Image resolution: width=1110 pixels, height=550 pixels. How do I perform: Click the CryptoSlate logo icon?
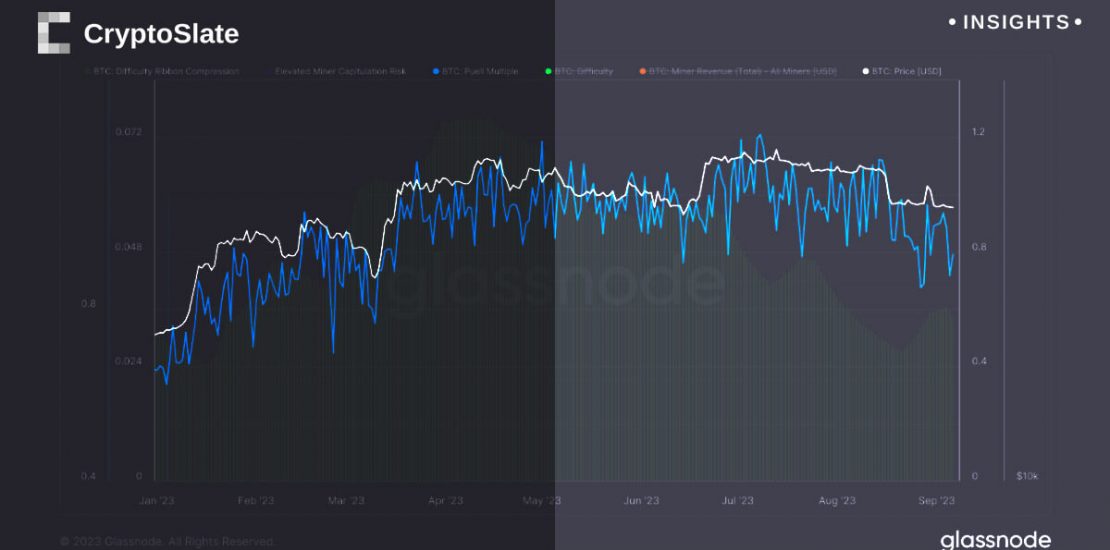tap(54, 33)
